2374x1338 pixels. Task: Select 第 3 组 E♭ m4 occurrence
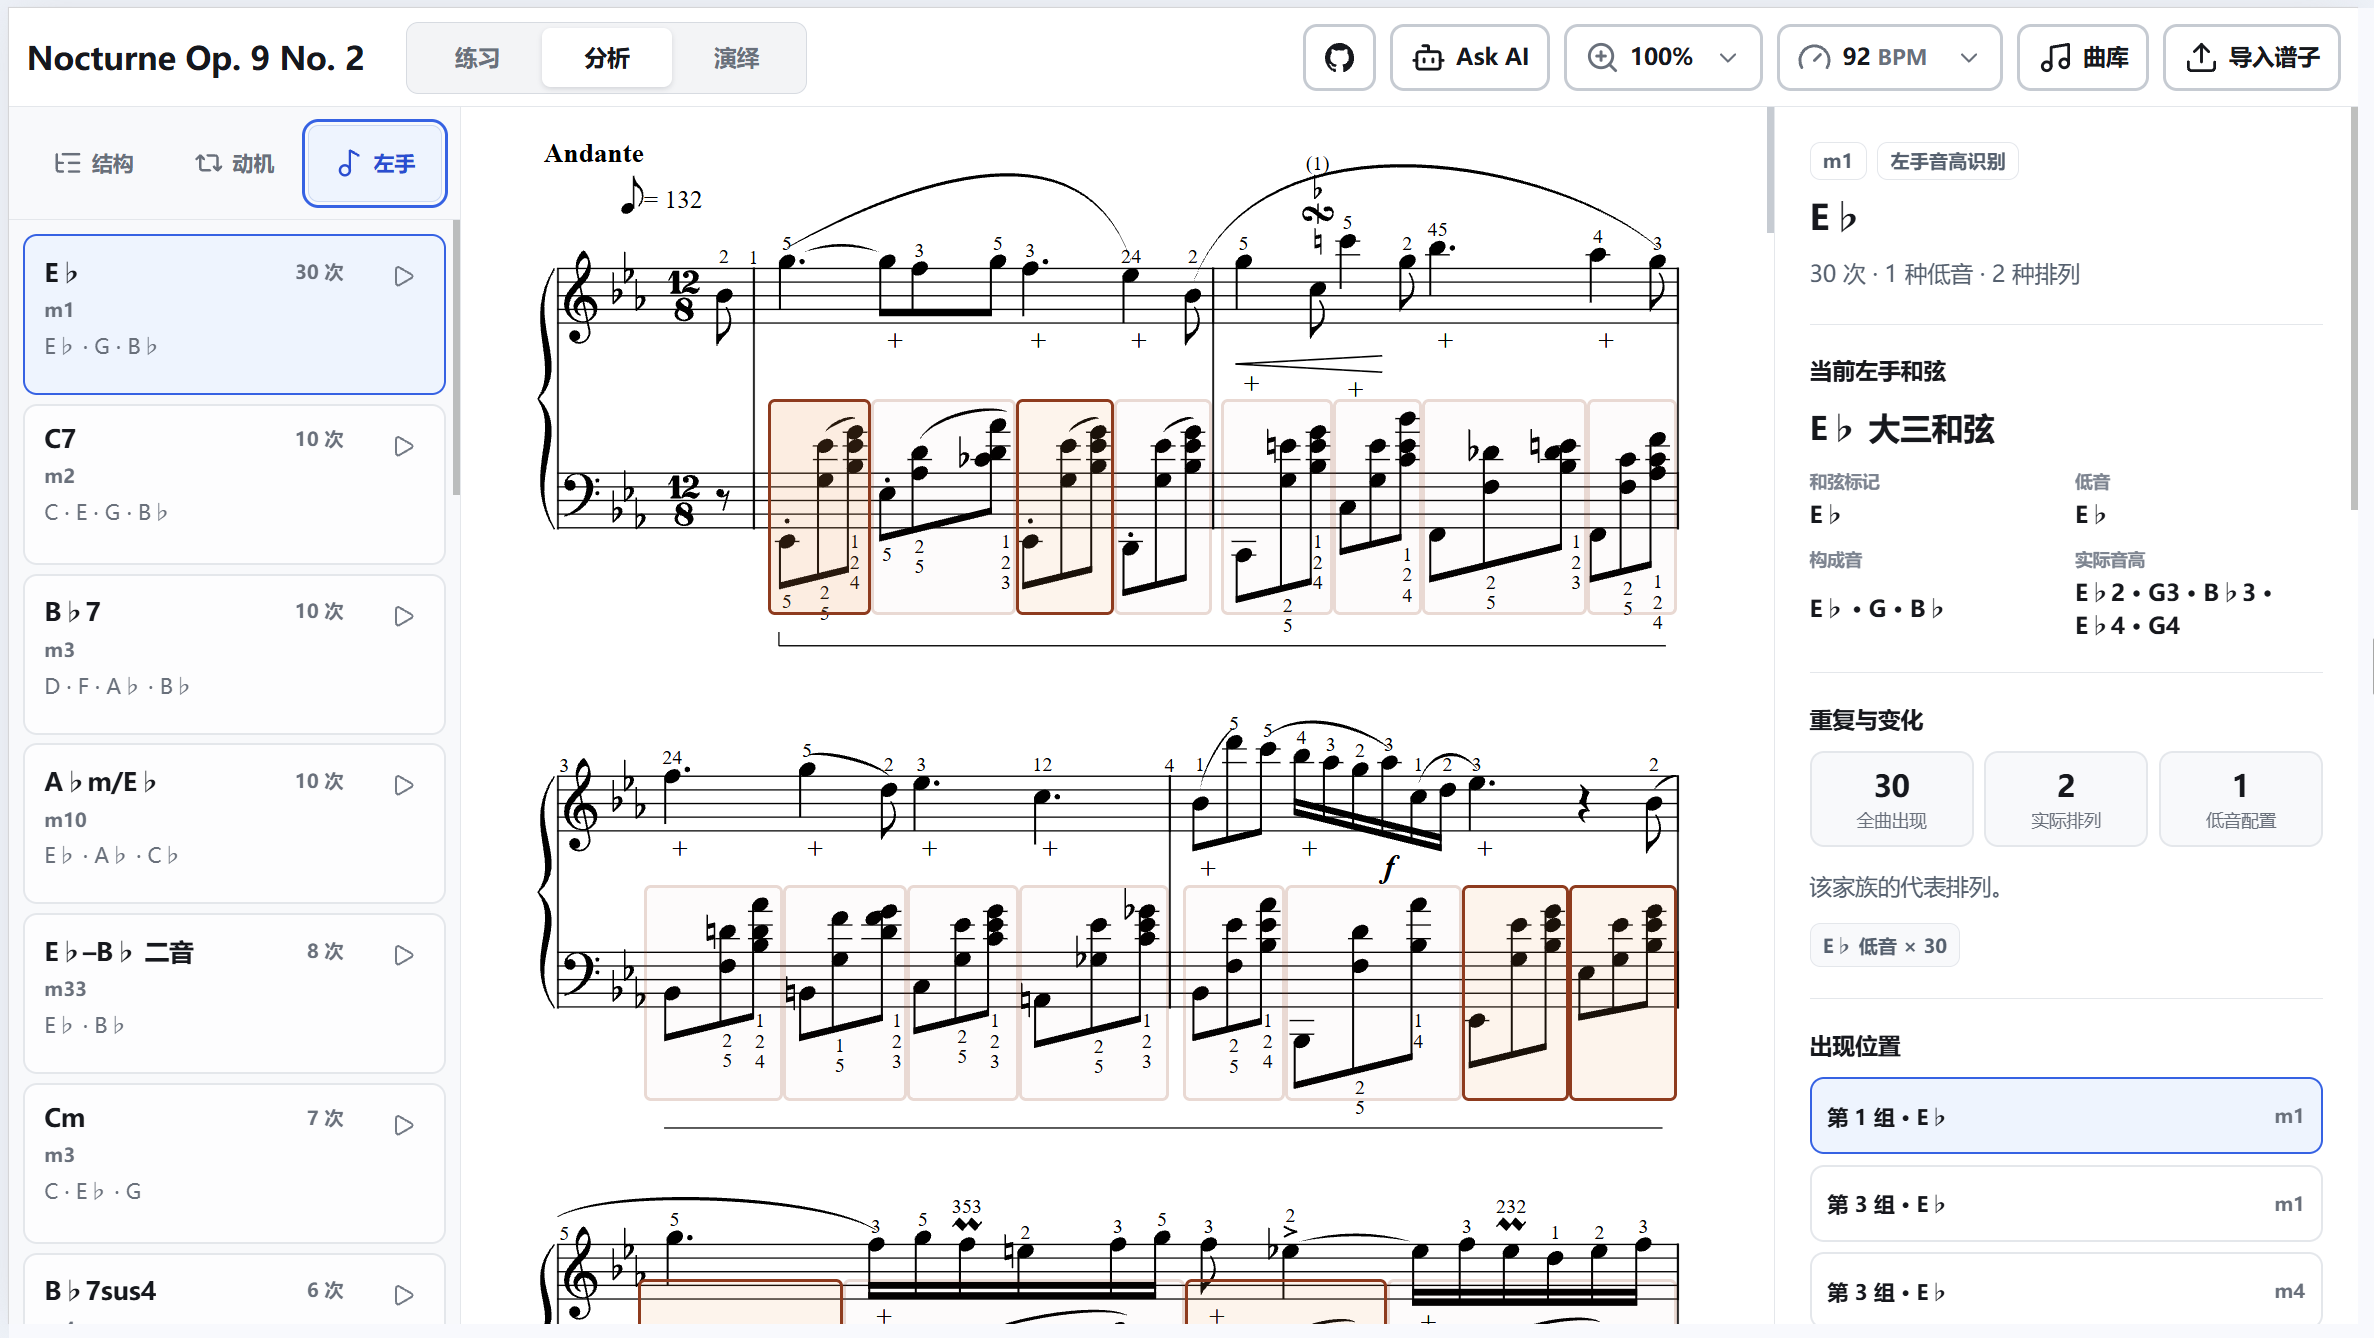coord(2066,1291)
